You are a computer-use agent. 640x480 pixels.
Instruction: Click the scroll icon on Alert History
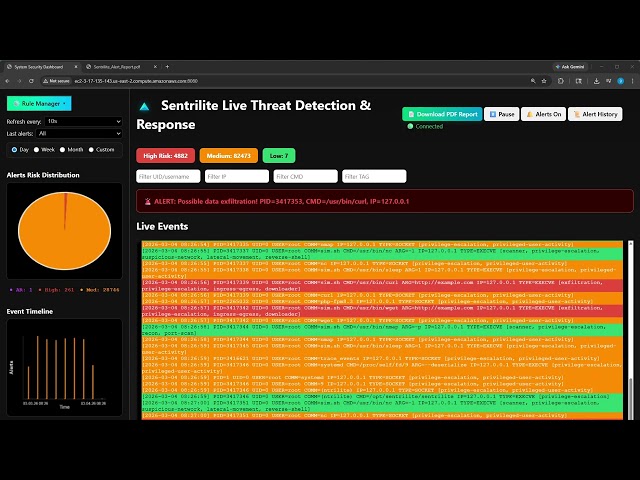(577, 114)
